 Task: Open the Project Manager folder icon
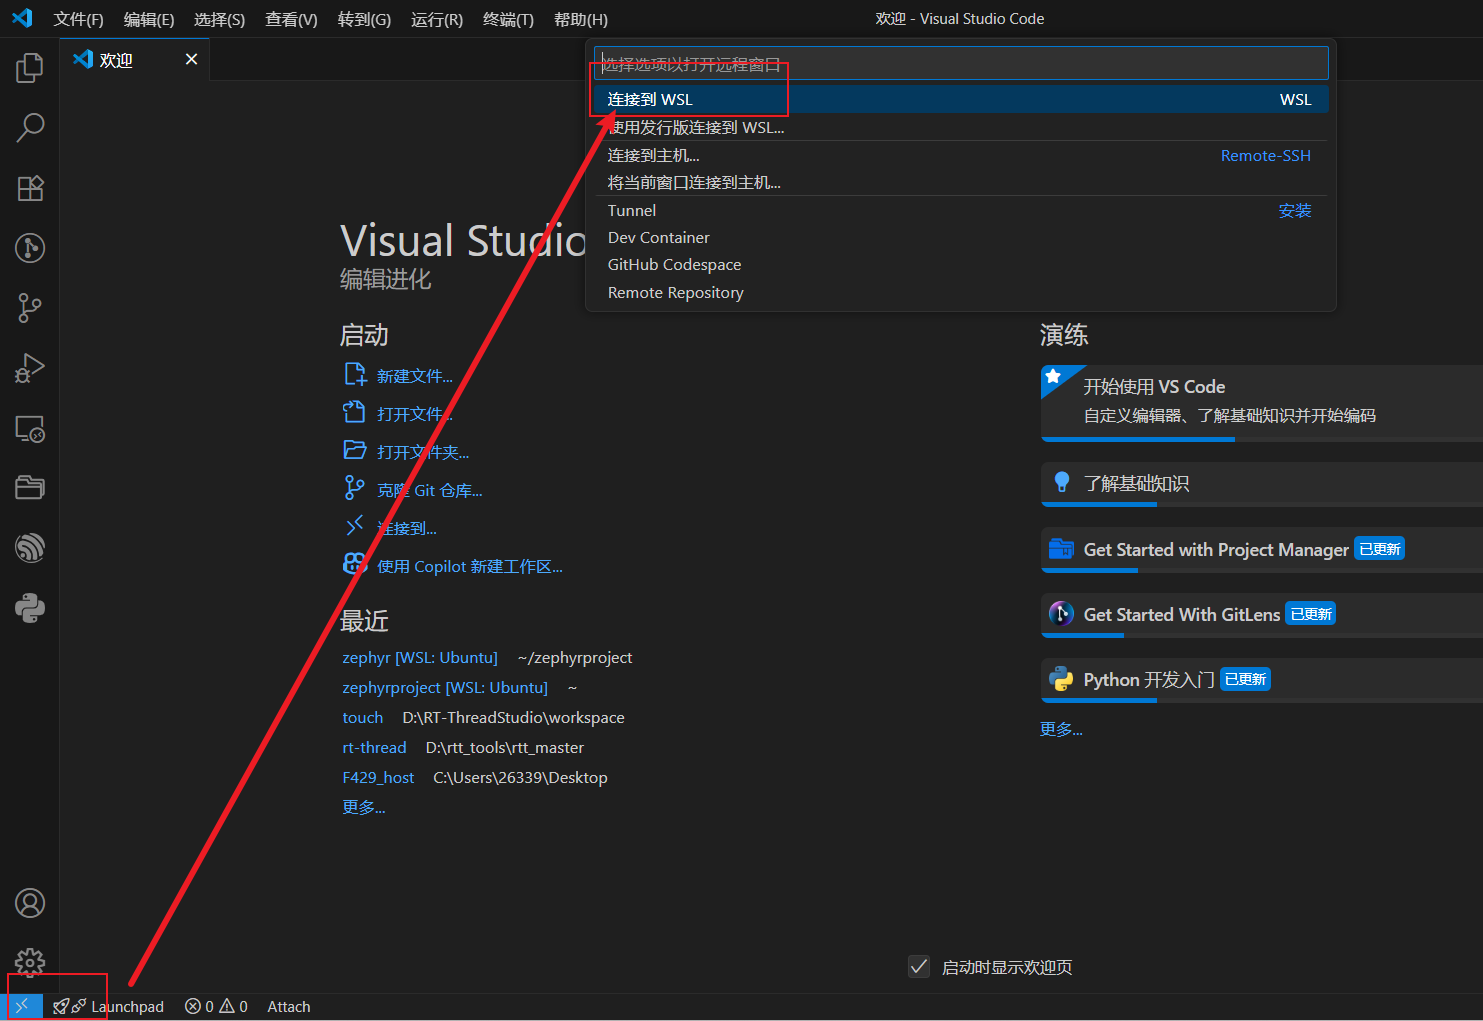[x=30, y=488]
